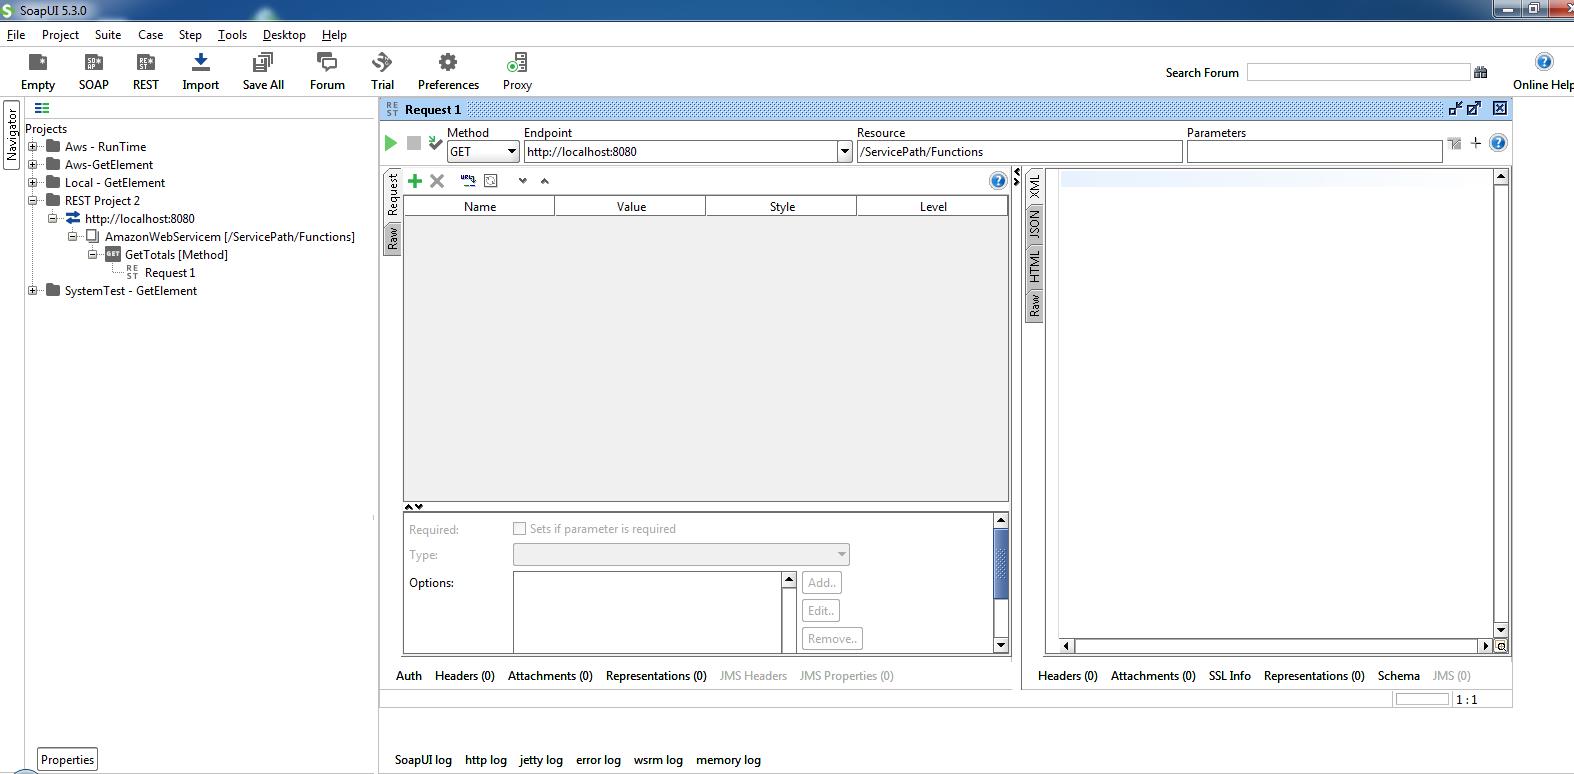This screenshot has width=1574, height=774.
Task: Click the help icon above the parameters table
Action: [997, 181]
